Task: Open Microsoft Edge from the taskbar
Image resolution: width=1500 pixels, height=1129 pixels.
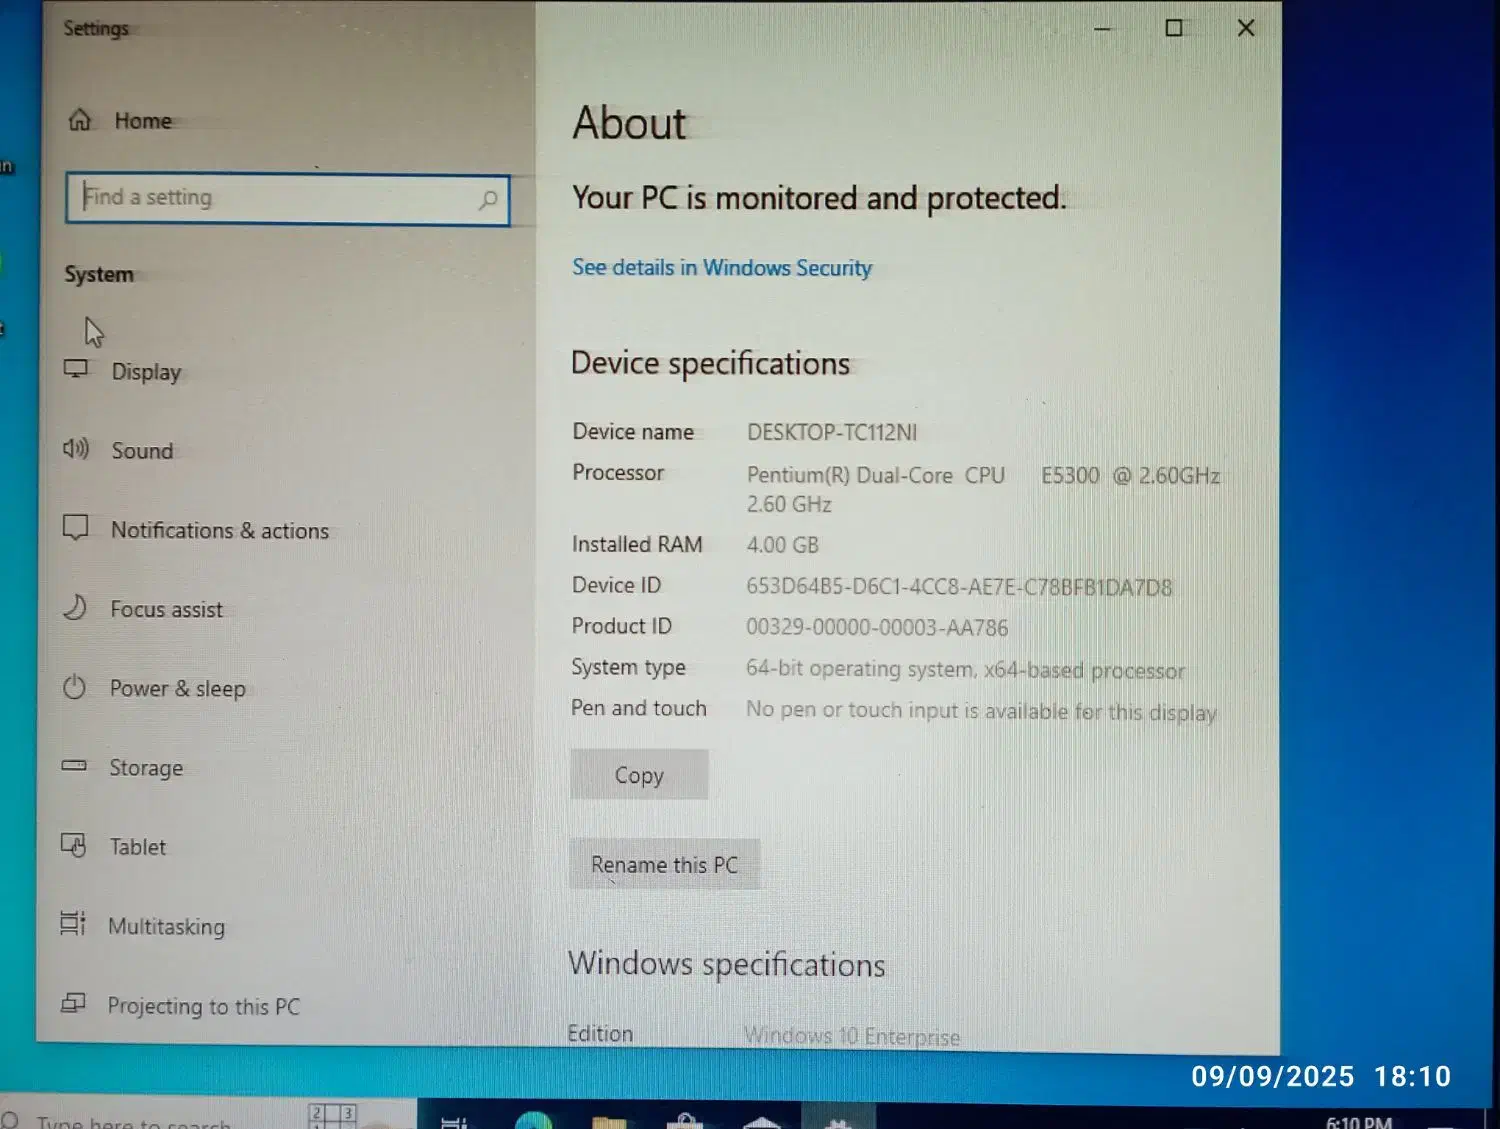Action: [534, 1120]
